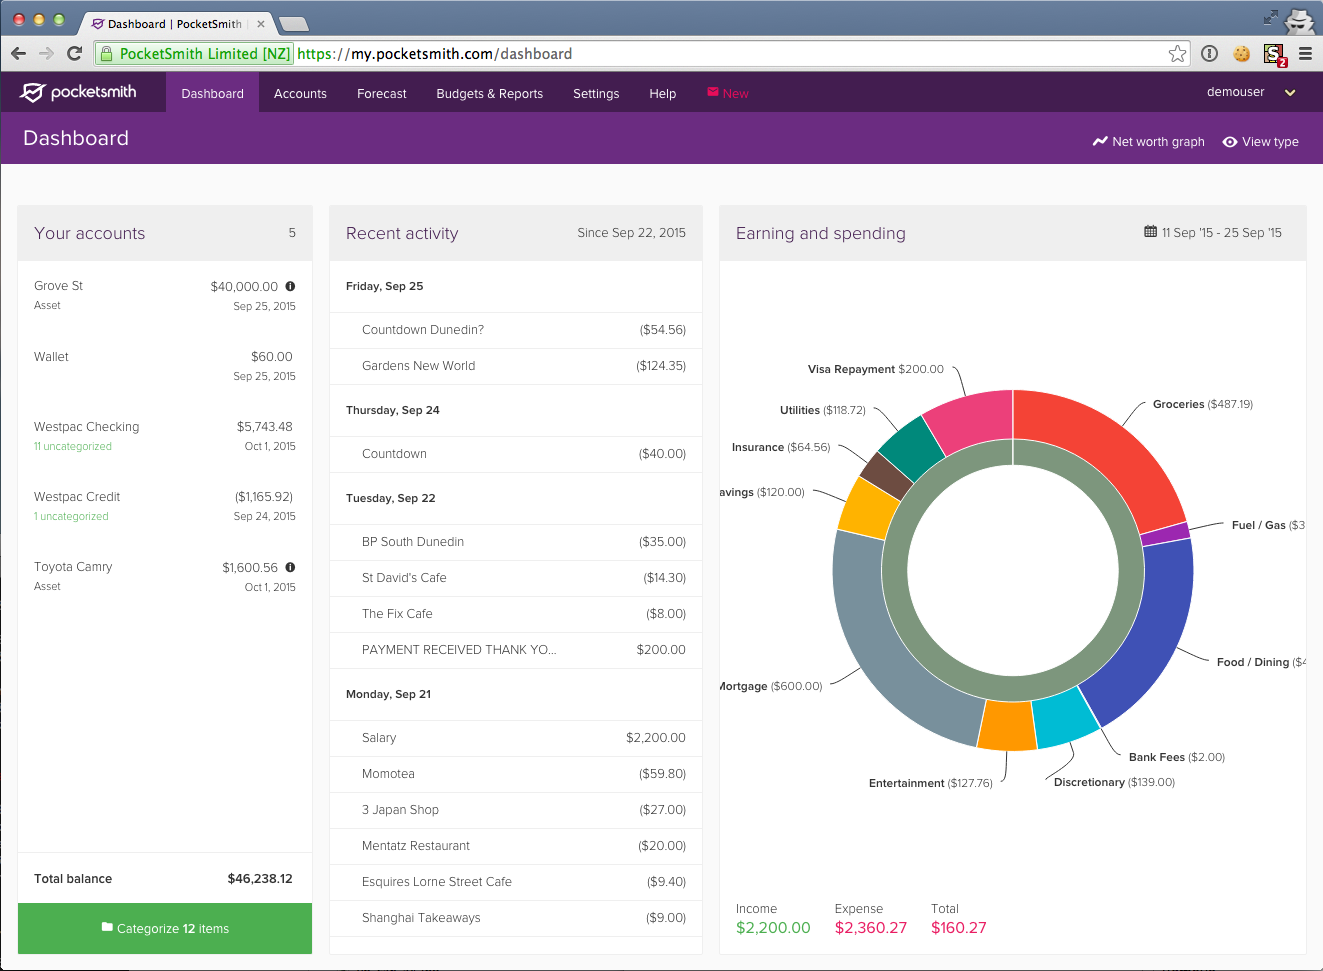The image size is (1323, 971).
Task: Reload the page with the refresh icon
Action: (x=74, y=54)
